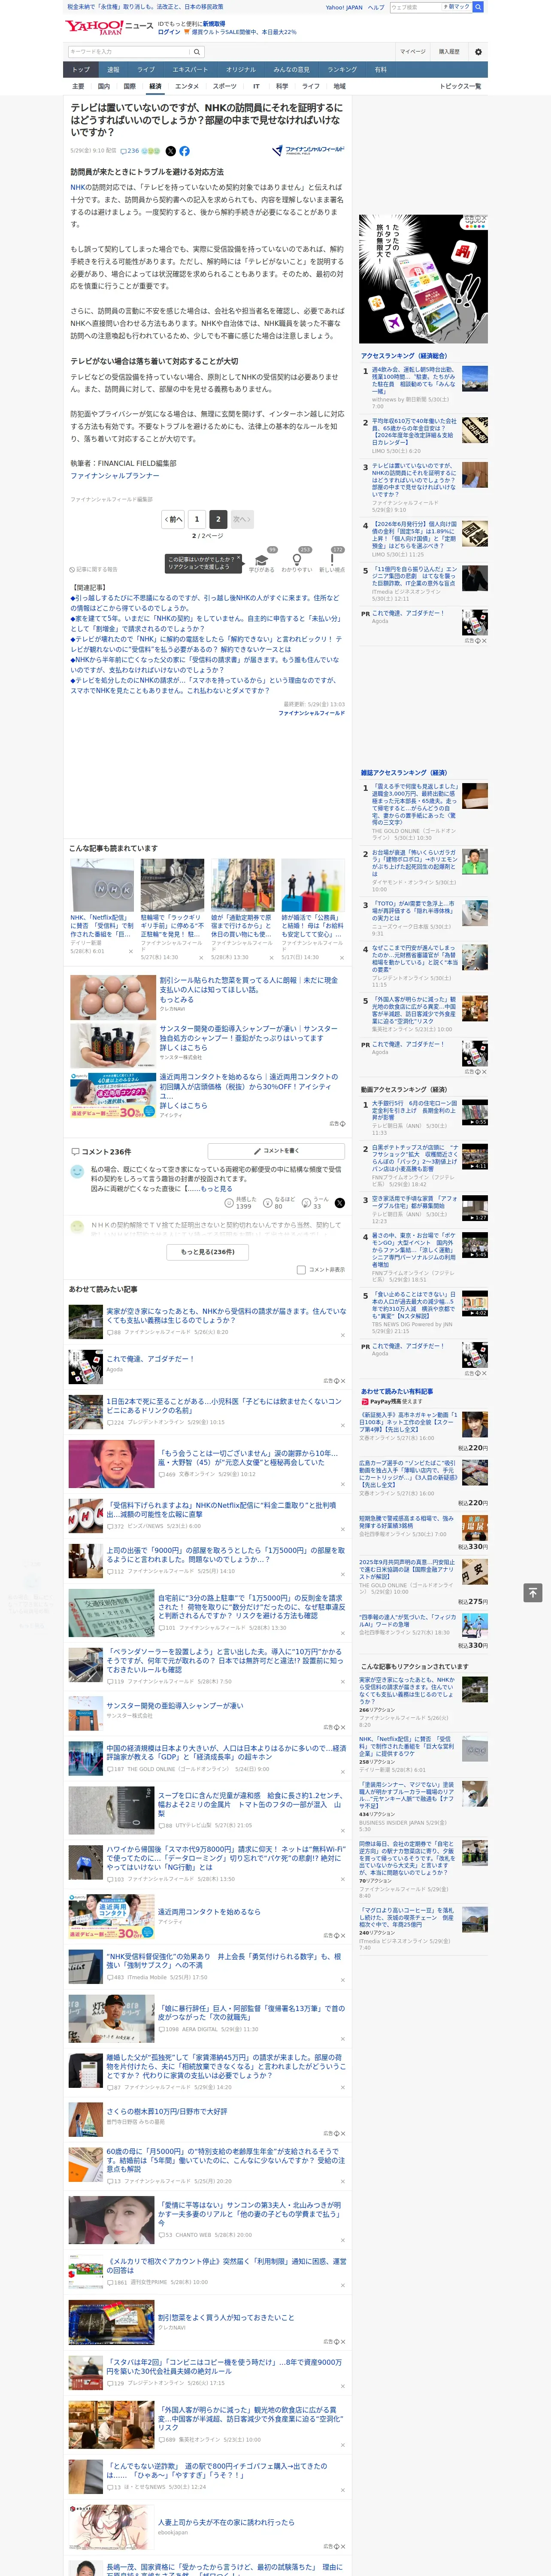Share the article on X
551x2576 pixels.
coord(170,151)
